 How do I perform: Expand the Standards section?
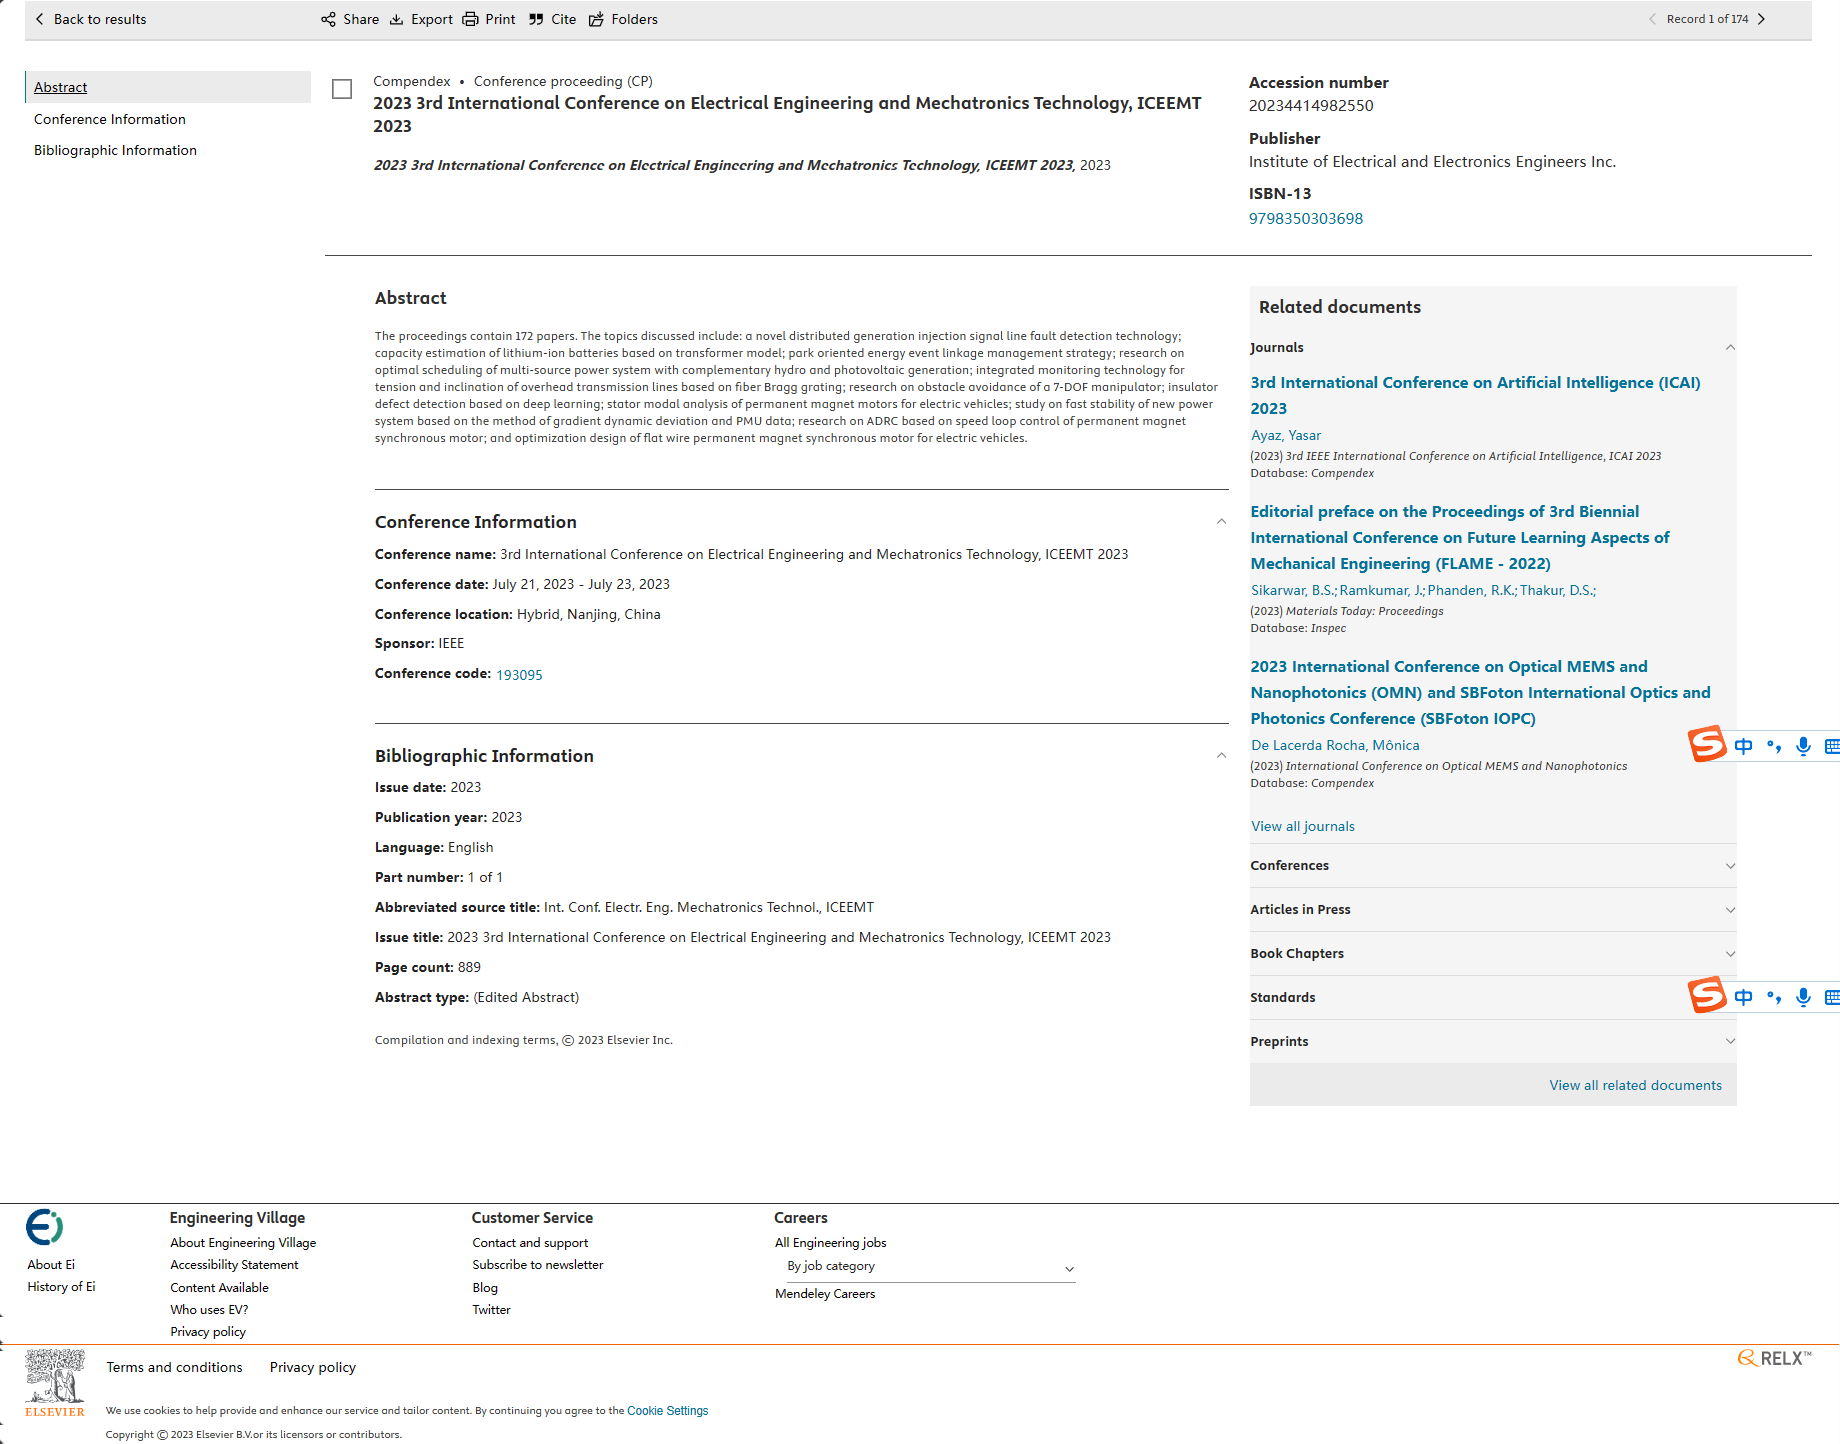click(1282, 997)
